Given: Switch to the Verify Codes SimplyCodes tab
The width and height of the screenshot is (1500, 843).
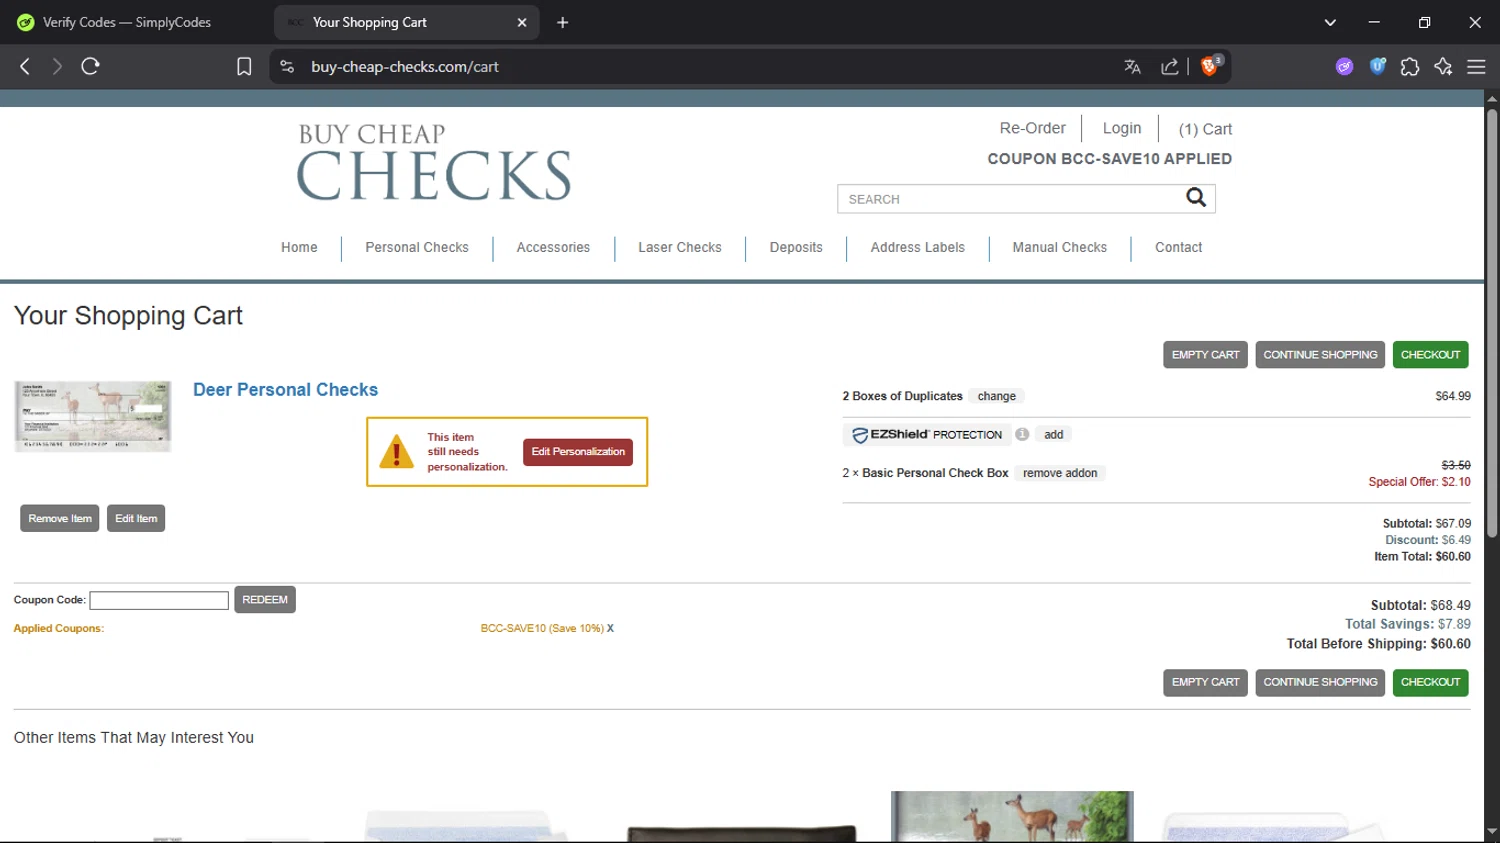Looking at the screenshot, I should (128, 22).
